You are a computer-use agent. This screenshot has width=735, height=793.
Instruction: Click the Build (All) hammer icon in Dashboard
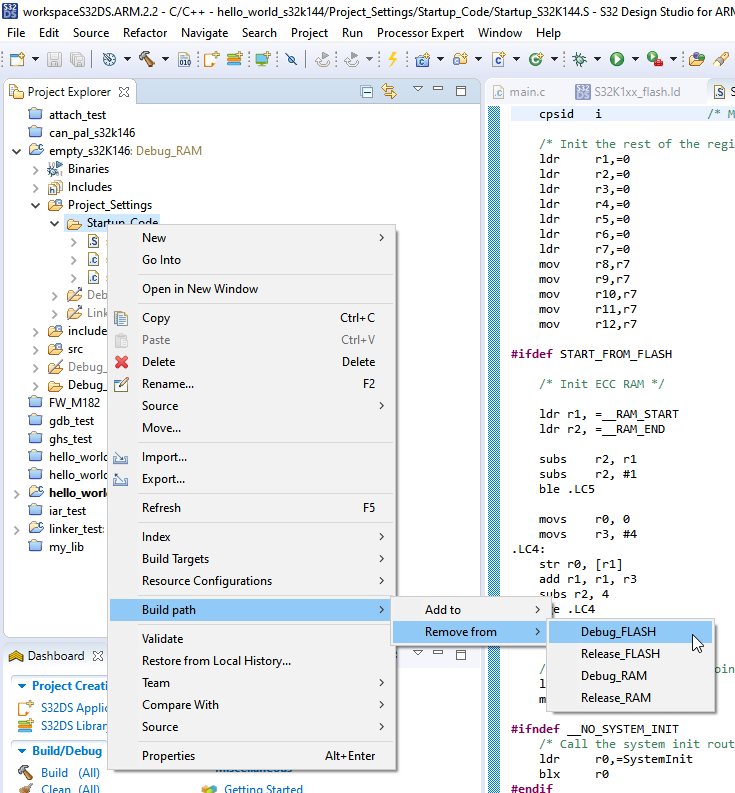[x=25, y=772]
